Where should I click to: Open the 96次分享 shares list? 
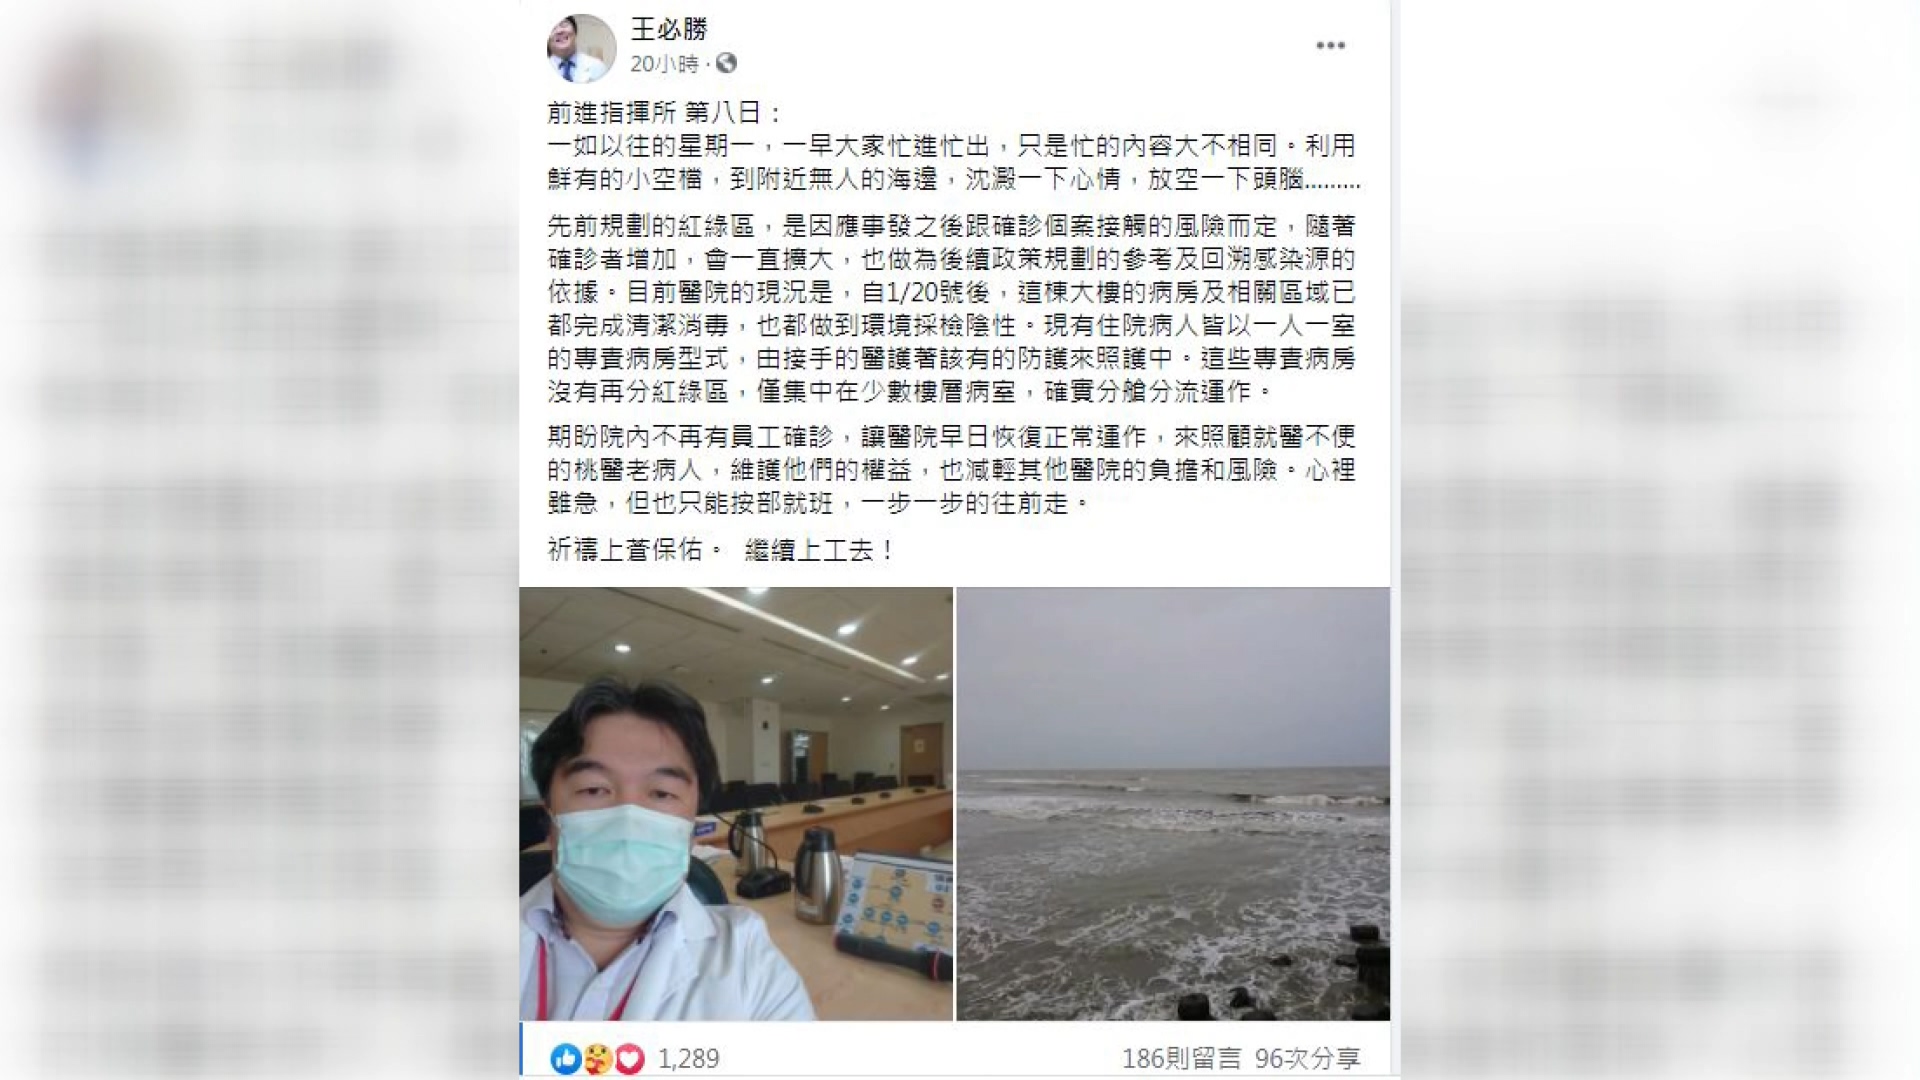click(x=1308, y=1058)
